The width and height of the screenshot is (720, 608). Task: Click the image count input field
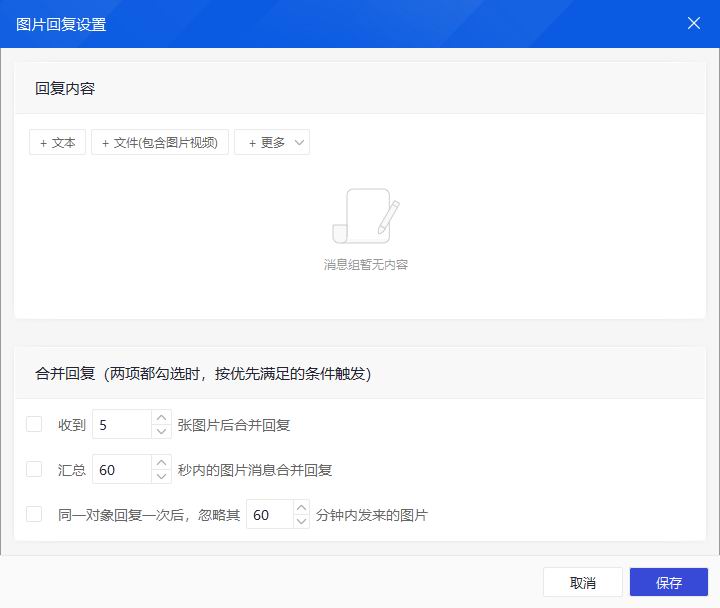point(121,425)
